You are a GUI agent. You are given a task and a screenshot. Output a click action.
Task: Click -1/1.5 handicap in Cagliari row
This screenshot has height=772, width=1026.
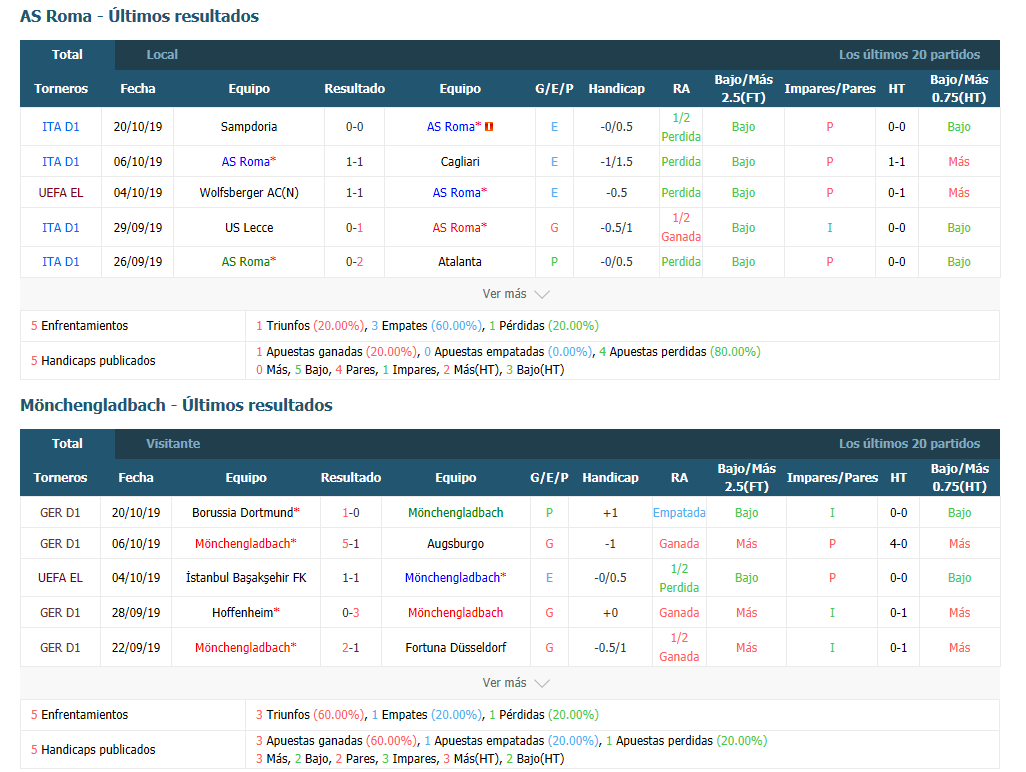click(616, 162)
